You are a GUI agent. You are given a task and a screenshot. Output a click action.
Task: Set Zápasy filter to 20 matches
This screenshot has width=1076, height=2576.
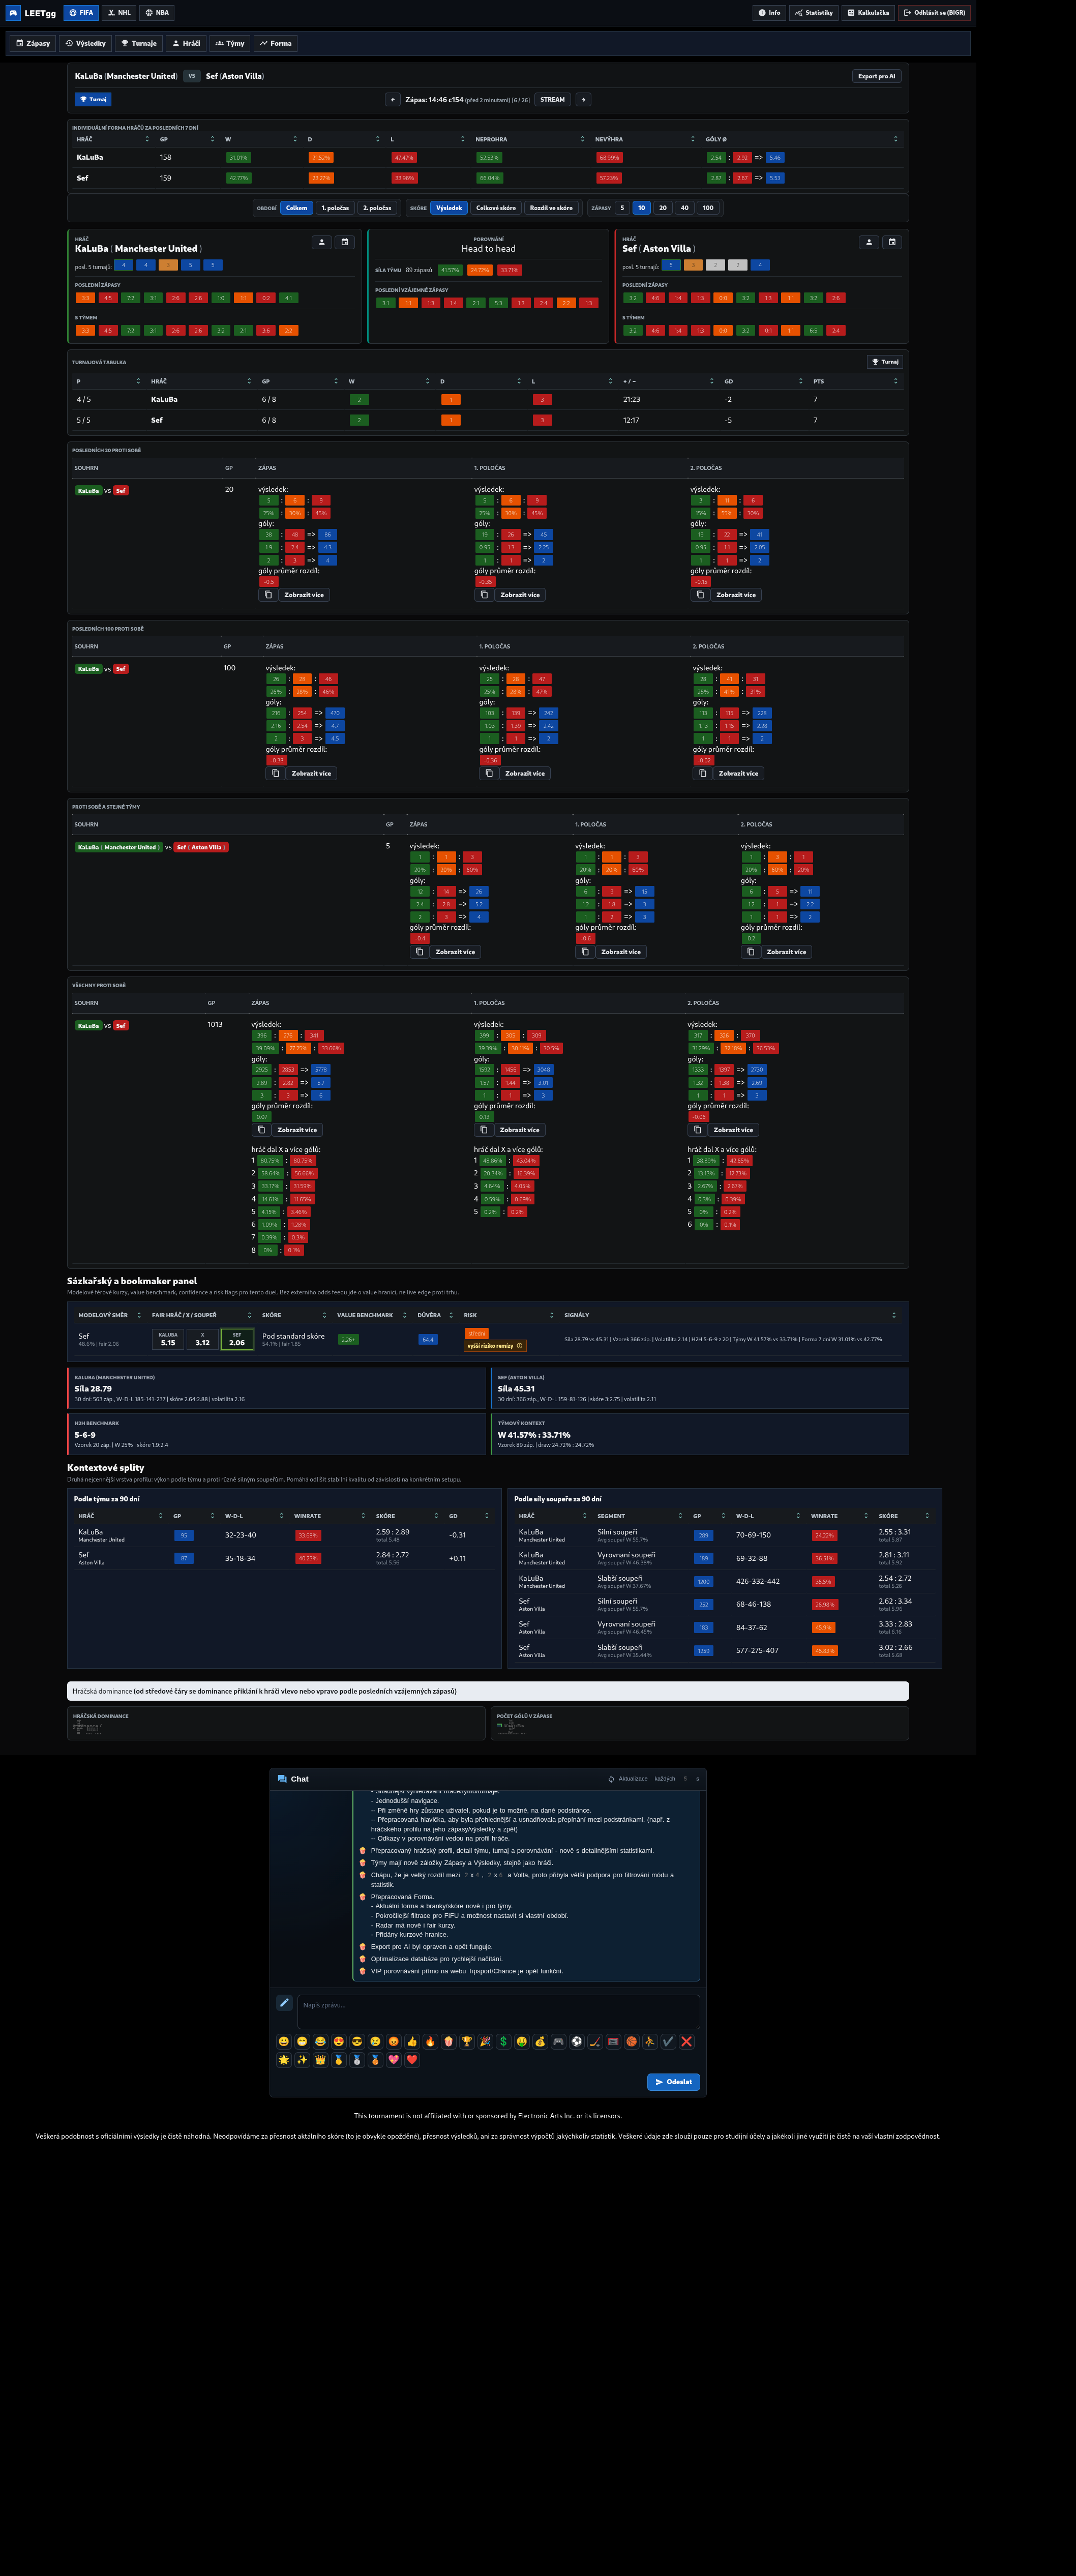[663, 208]
